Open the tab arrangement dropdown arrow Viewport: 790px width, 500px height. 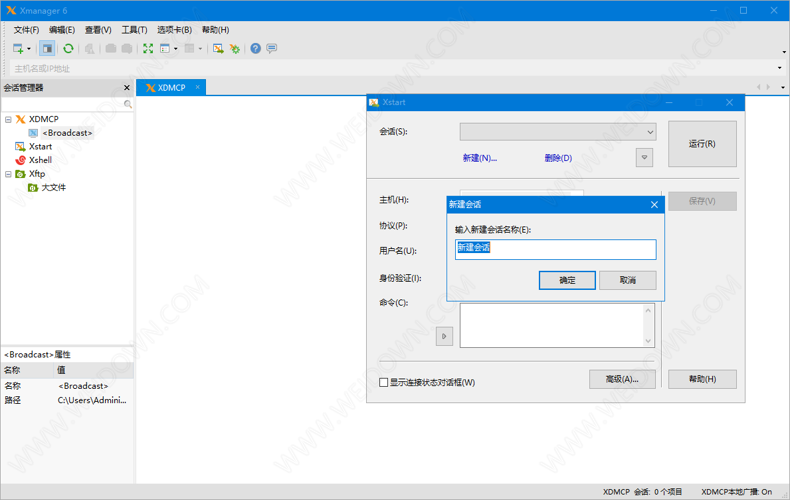click(x=175, y=49)
